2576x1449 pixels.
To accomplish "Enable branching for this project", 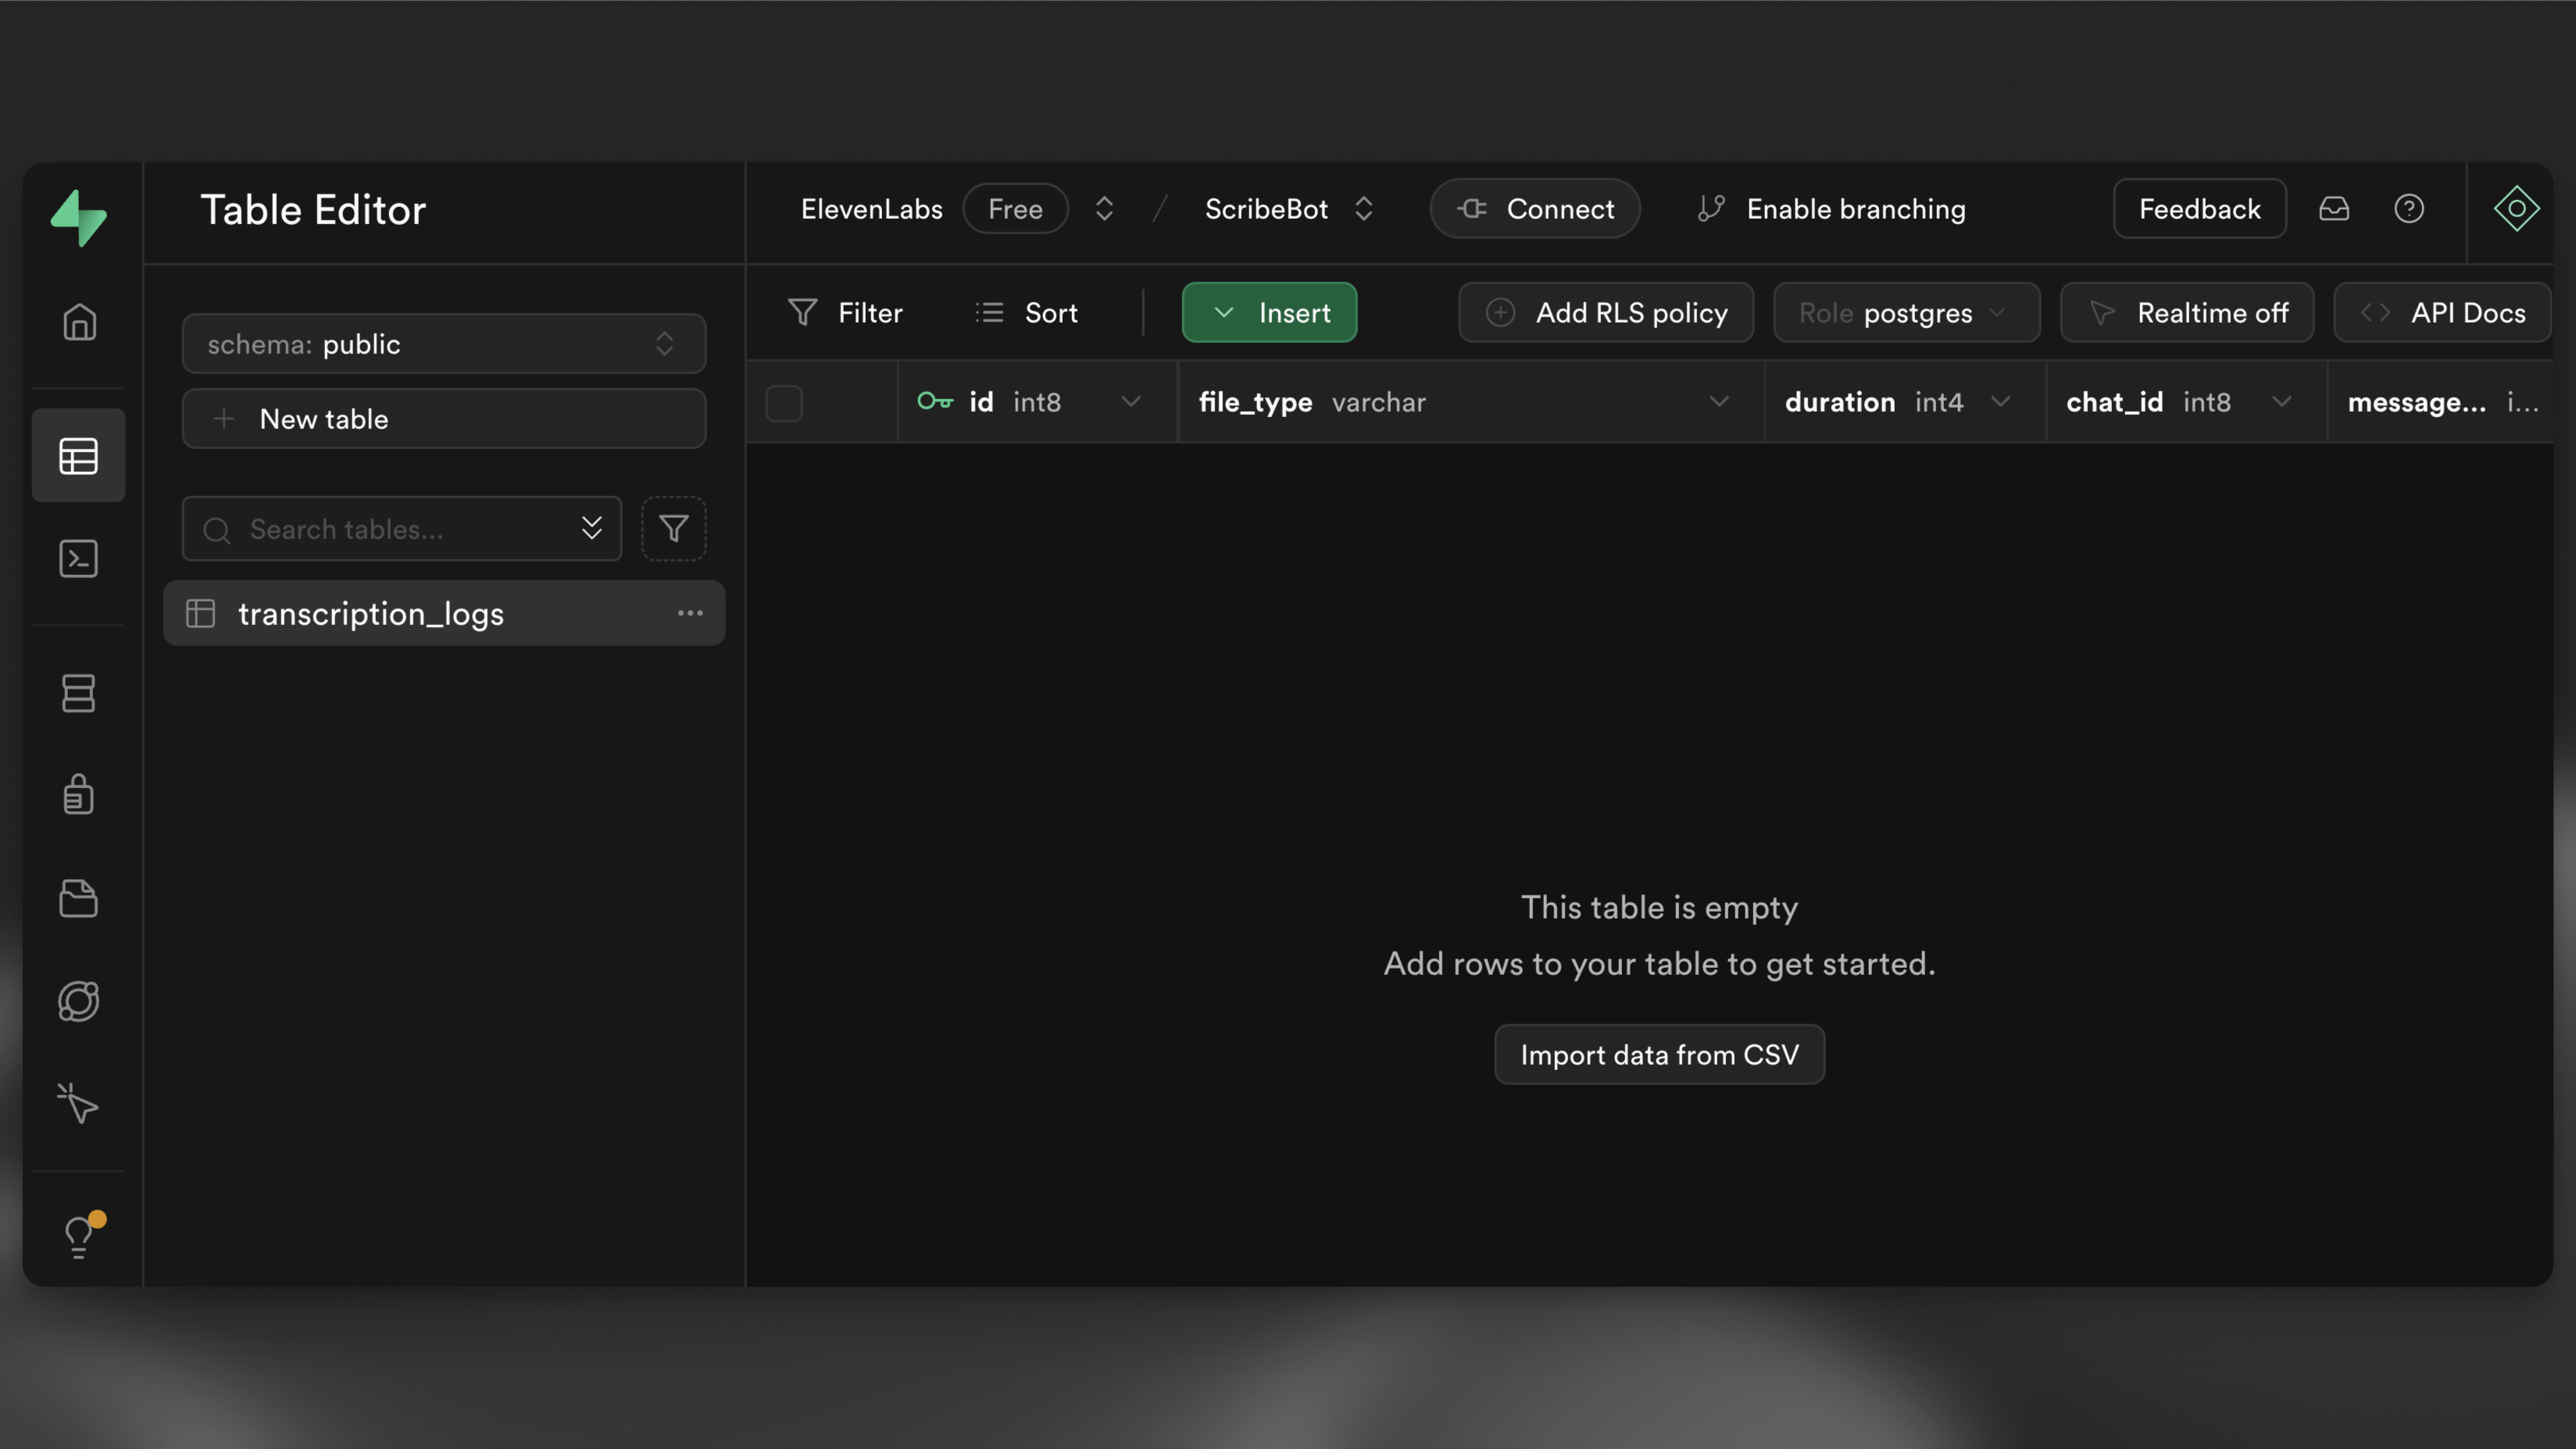I will pos(1831,208).
